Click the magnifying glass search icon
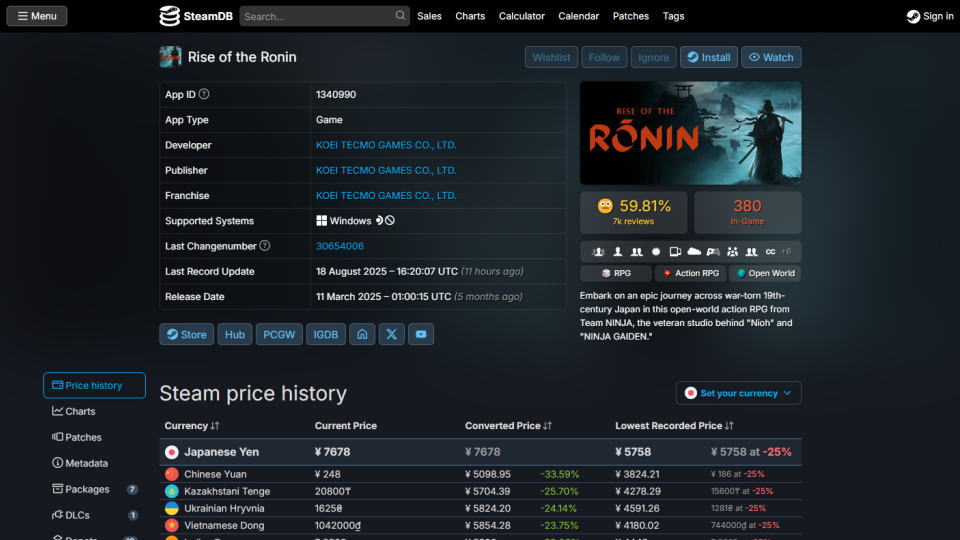 [400, 15]
